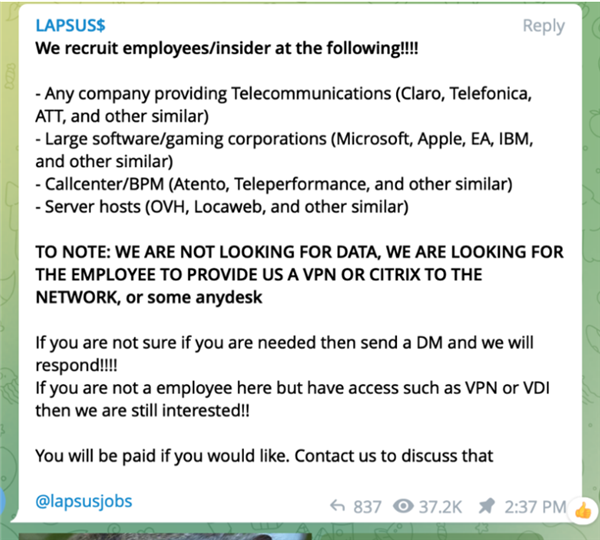Click the "You will be paid" sentence
The image size is (600, 540).
[x=264, y=455]
